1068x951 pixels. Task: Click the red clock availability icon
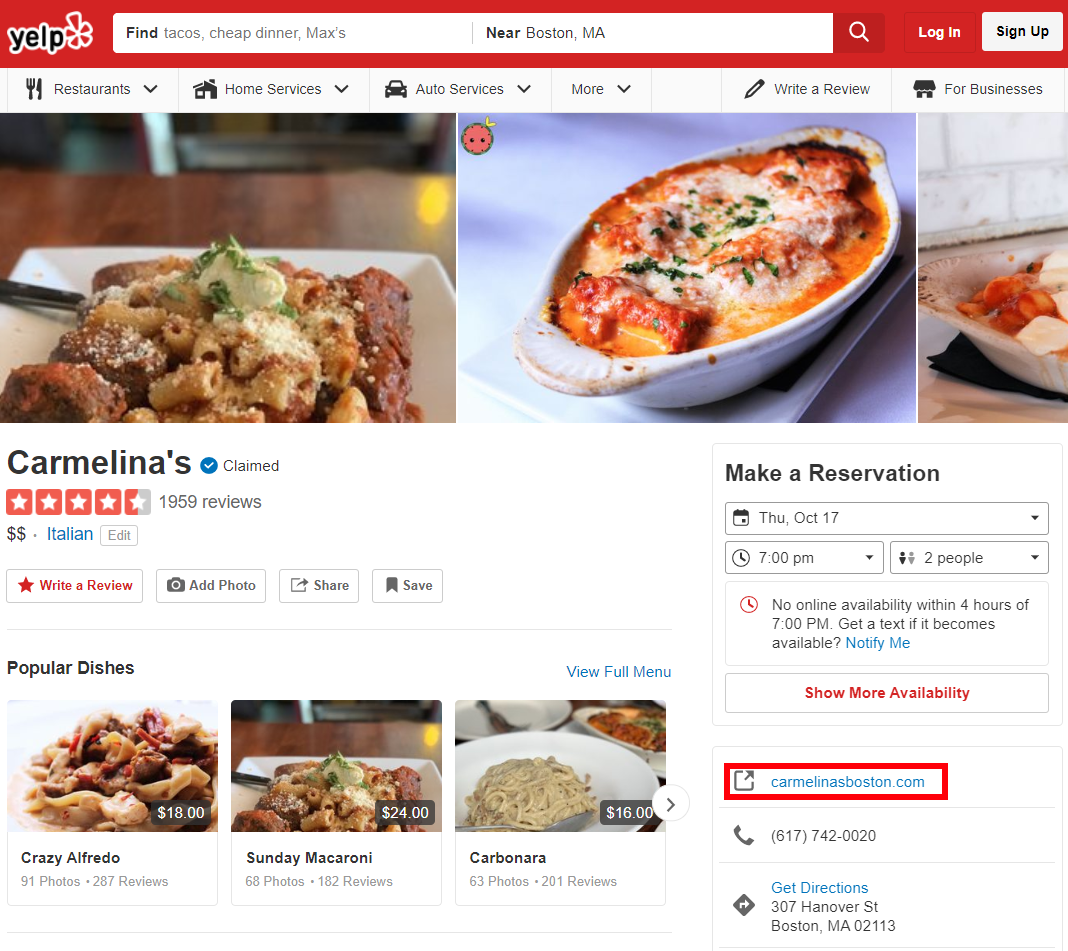pos(749,604)
